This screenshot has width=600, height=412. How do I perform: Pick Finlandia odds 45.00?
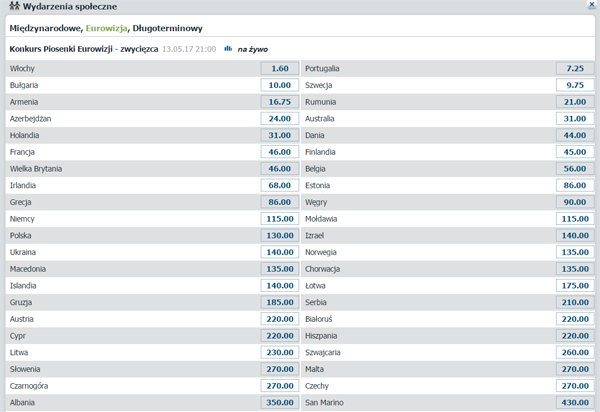tap(575, 152)
